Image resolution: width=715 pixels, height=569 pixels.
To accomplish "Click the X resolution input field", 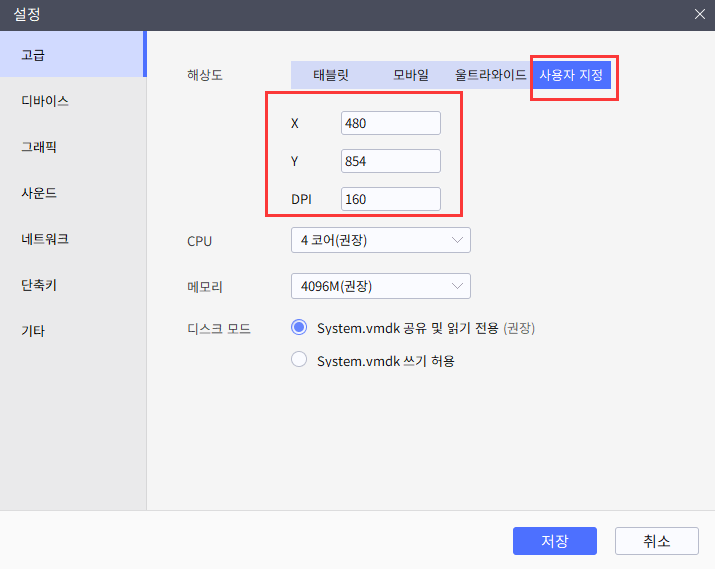I will pos(390,123).
